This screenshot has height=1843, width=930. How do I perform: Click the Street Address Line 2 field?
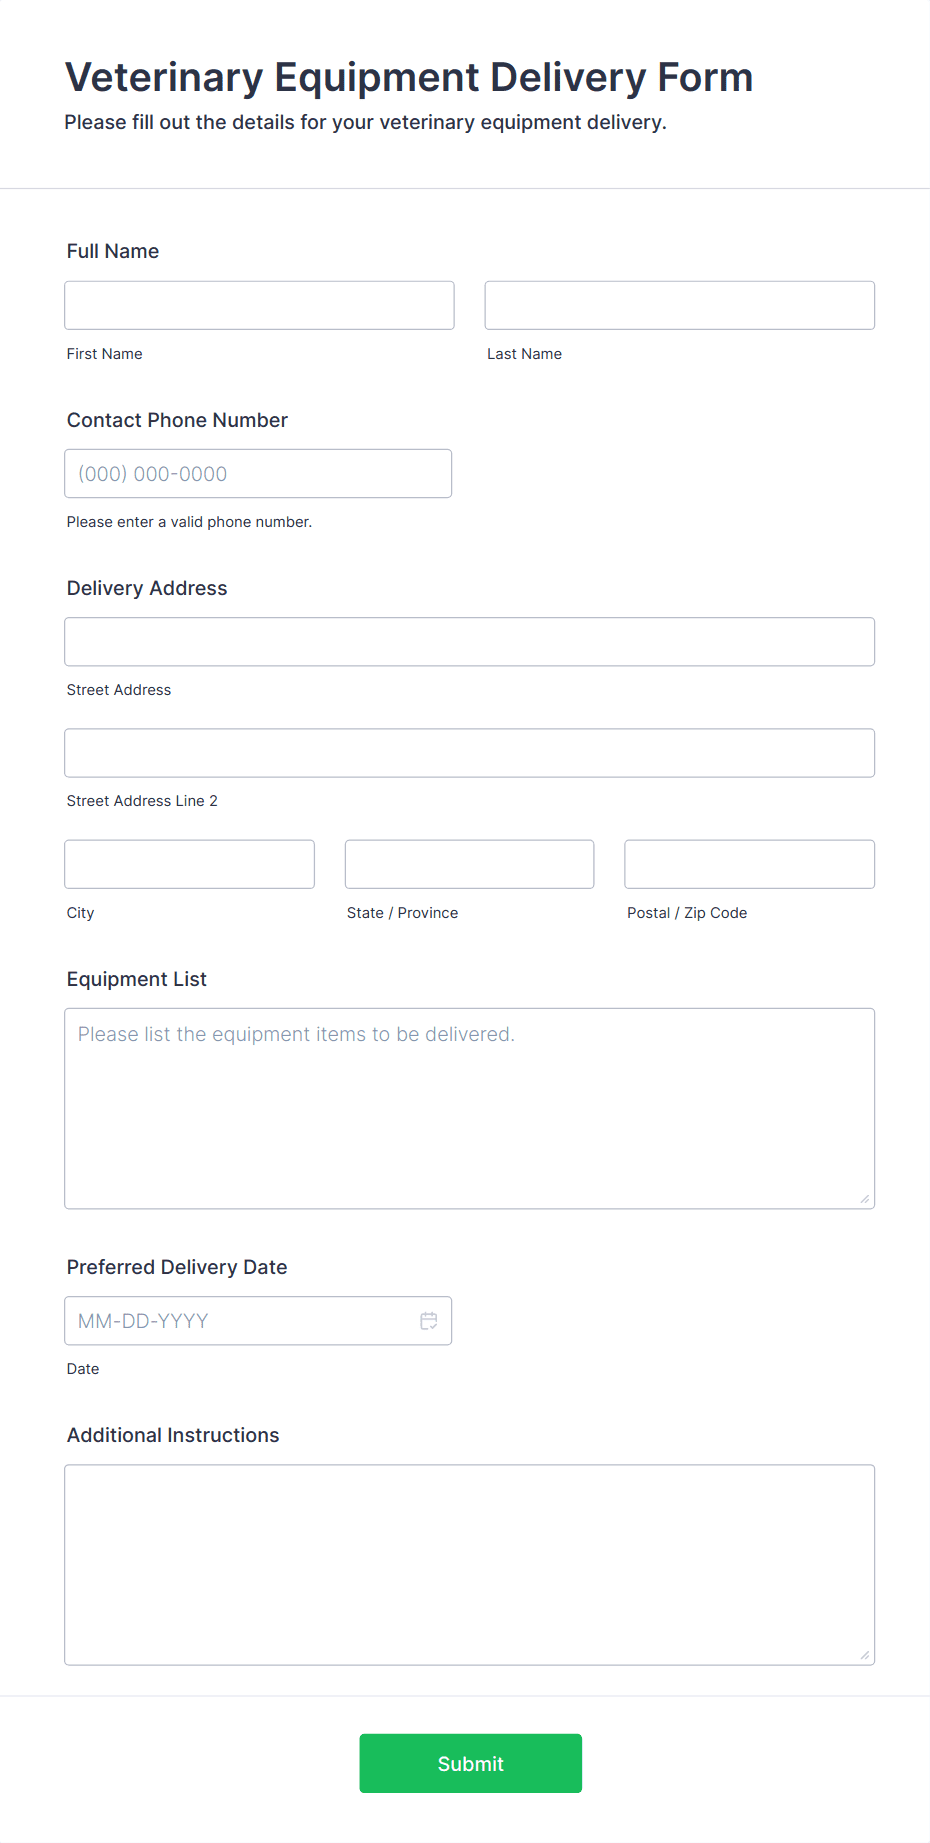469,753
